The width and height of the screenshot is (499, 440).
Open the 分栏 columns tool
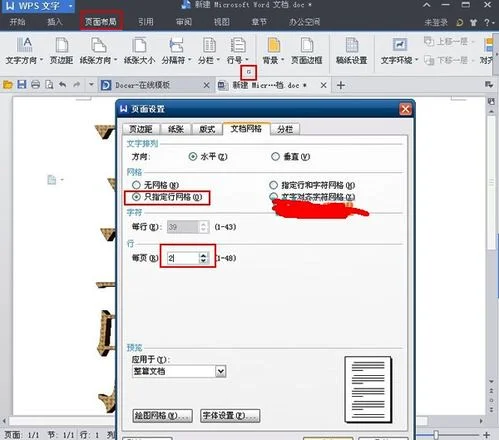pos(209,51)
